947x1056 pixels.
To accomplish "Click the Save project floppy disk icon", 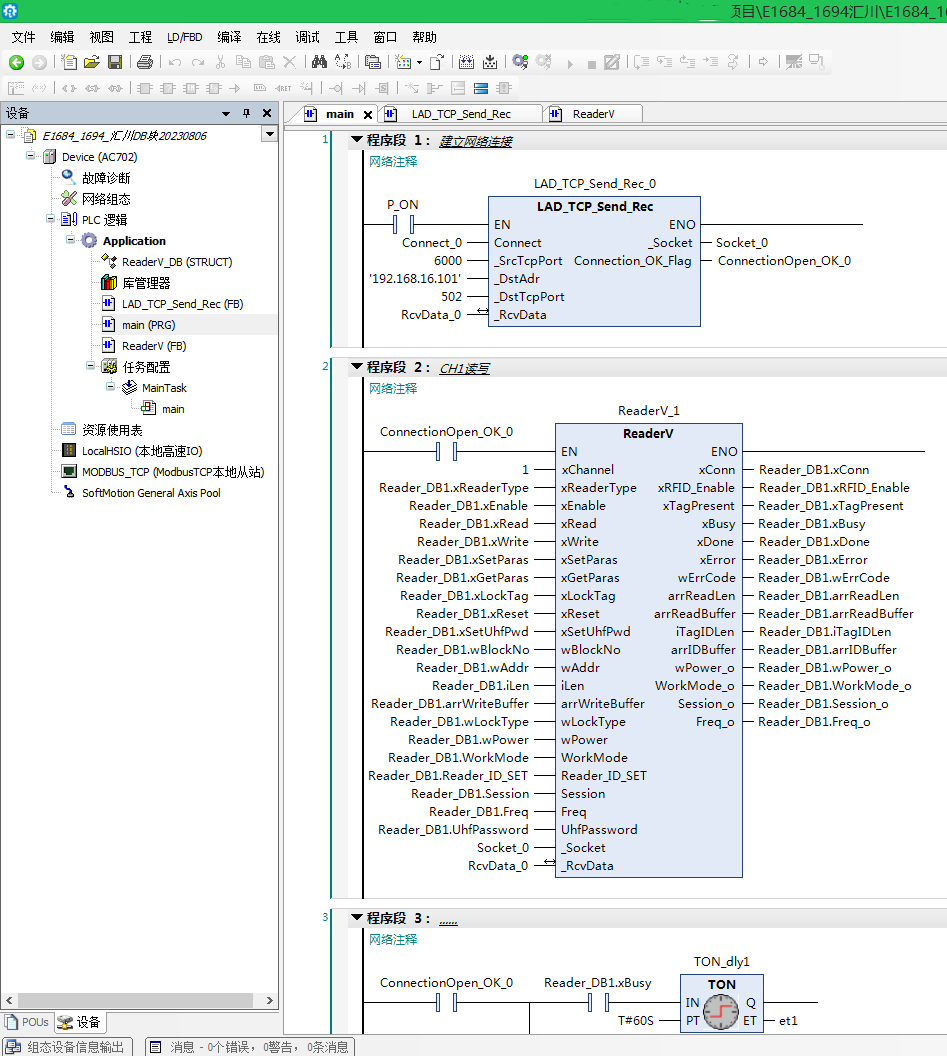I will point(115,62).
